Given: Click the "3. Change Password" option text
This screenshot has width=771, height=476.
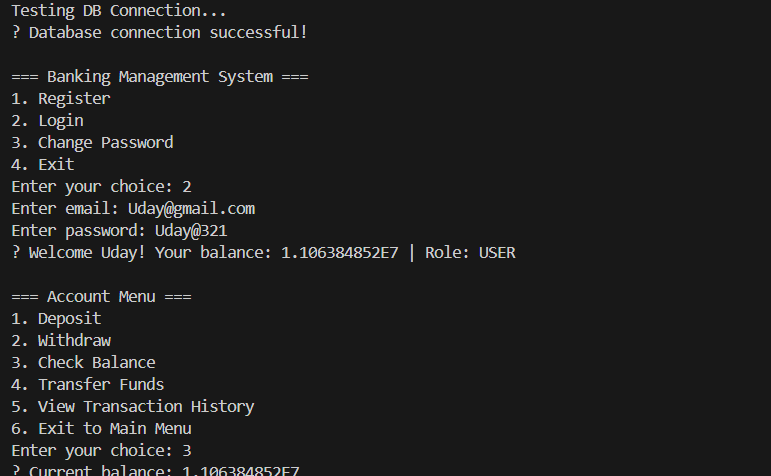Looking at the screenshot, I should (92, 143).
